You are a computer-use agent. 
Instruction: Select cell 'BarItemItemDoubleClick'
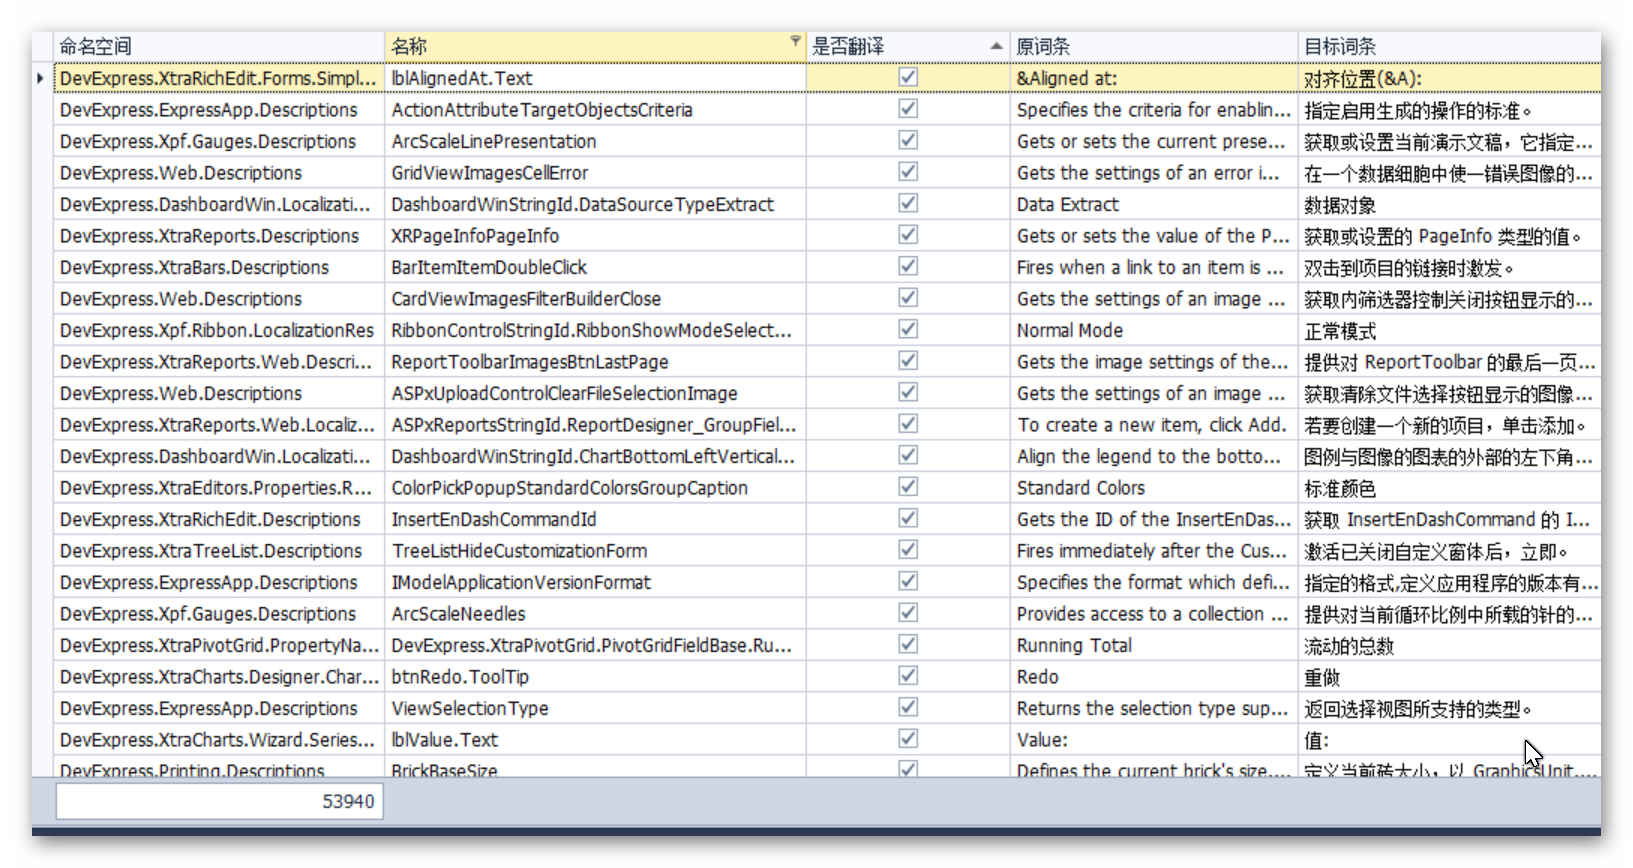click(596, 267)
